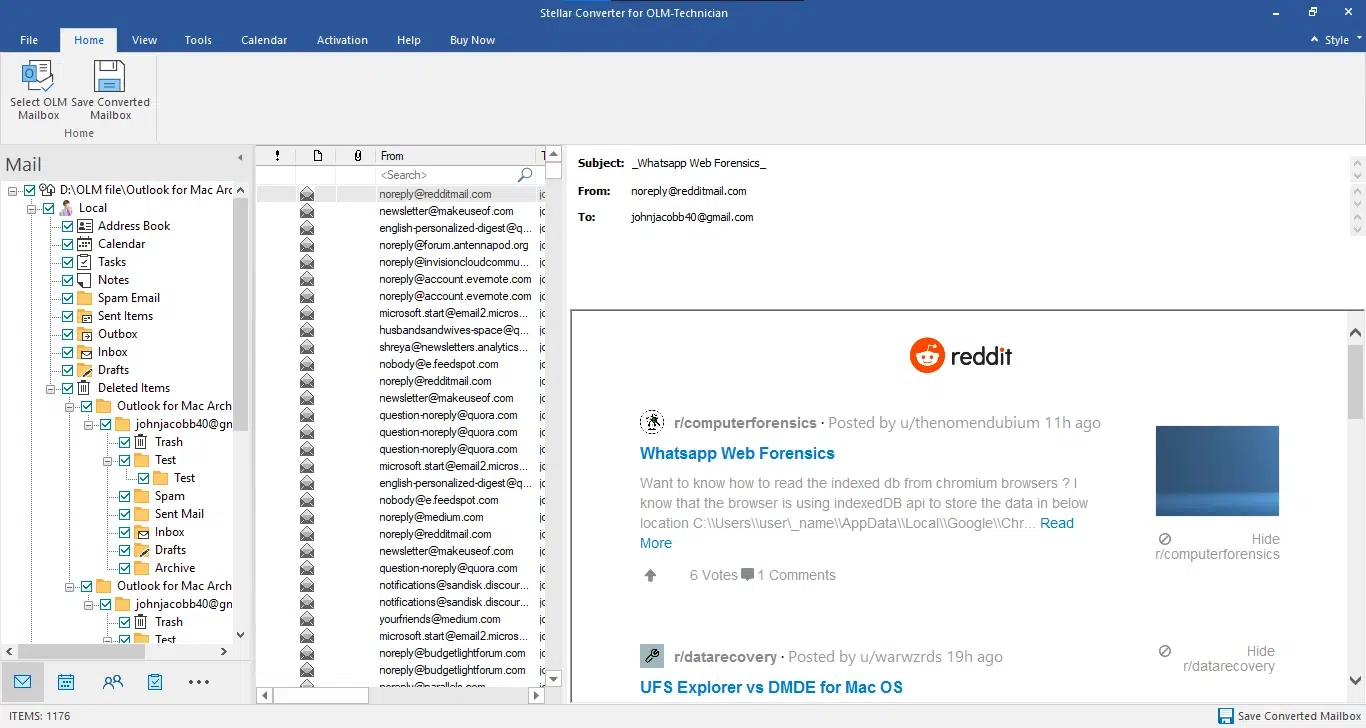Click the From column header
This screenshot has width=1366, height=728.
[457, 156]
